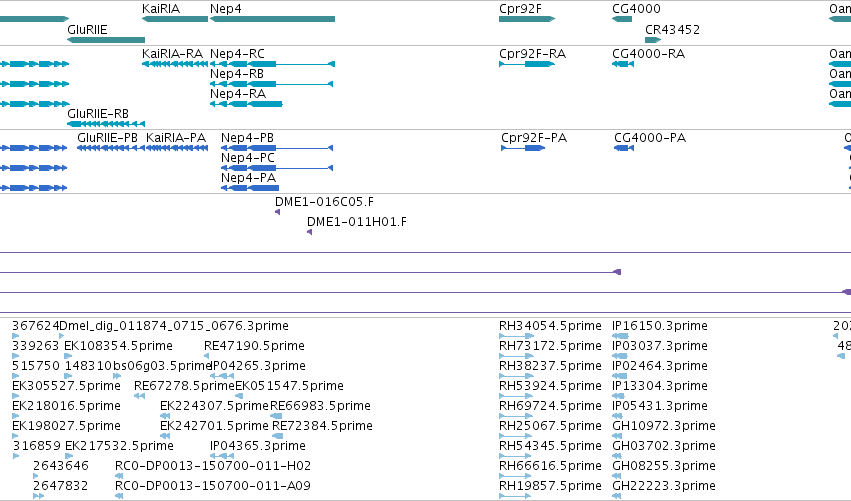Image resolution: width=851 pixels, height=501 pixels.
Task: Click the GH08255.3prime EST label
Action: [x=664, y=466]
